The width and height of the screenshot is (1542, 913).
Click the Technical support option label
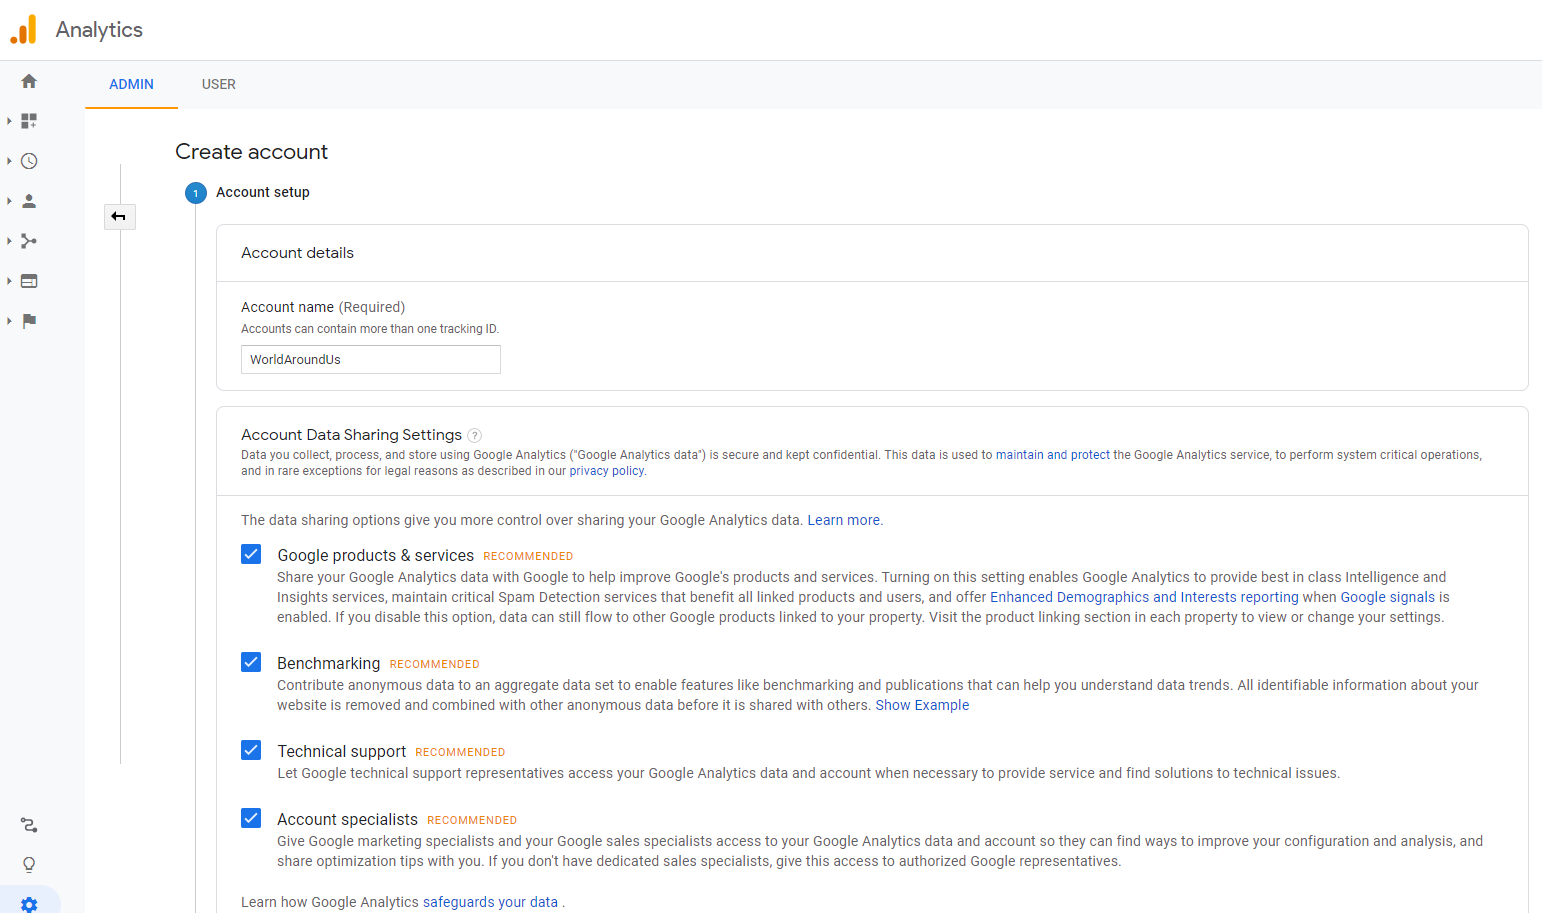coord(342,752)
